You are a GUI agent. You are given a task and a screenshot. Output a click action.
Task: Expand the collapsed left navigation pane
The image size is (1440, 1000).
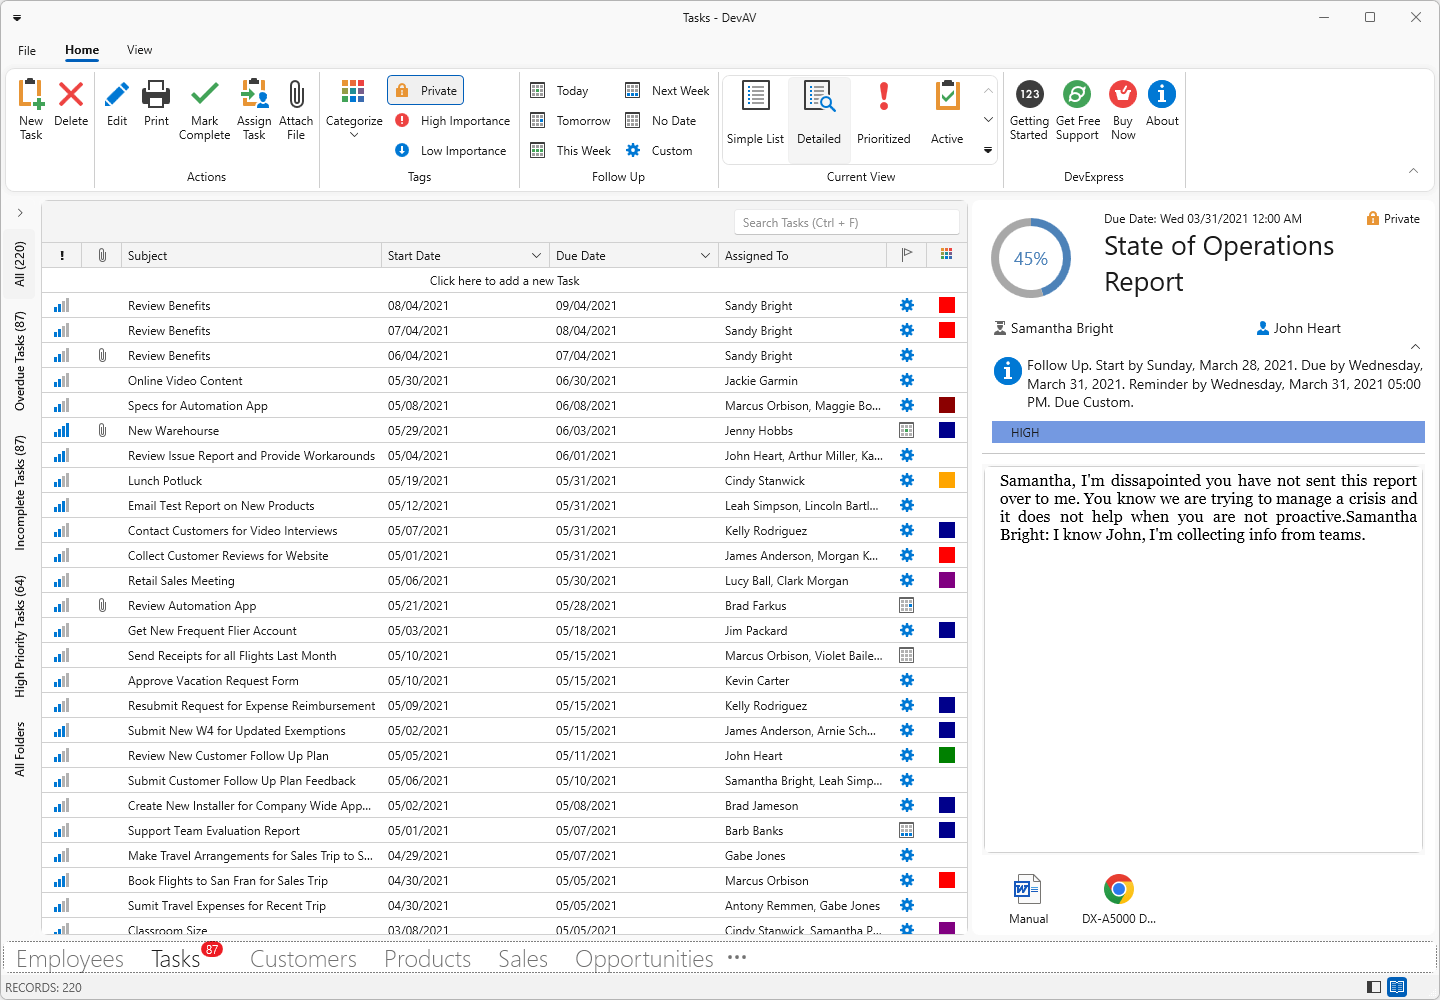20,213
